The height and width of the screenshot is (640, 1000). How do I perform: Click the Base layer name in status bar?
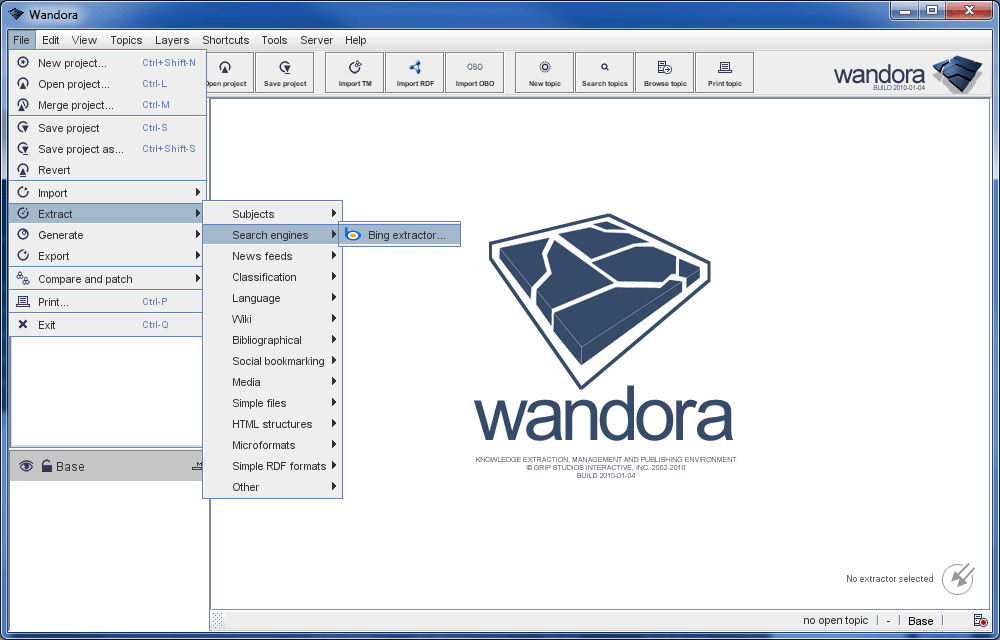point(920,621)
